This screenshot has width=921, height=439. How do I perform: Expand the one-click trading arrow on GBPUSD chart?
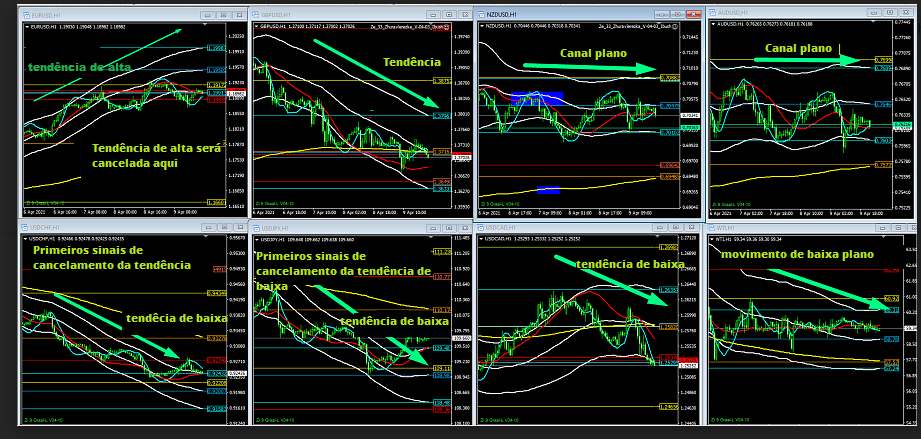[256, 26]
